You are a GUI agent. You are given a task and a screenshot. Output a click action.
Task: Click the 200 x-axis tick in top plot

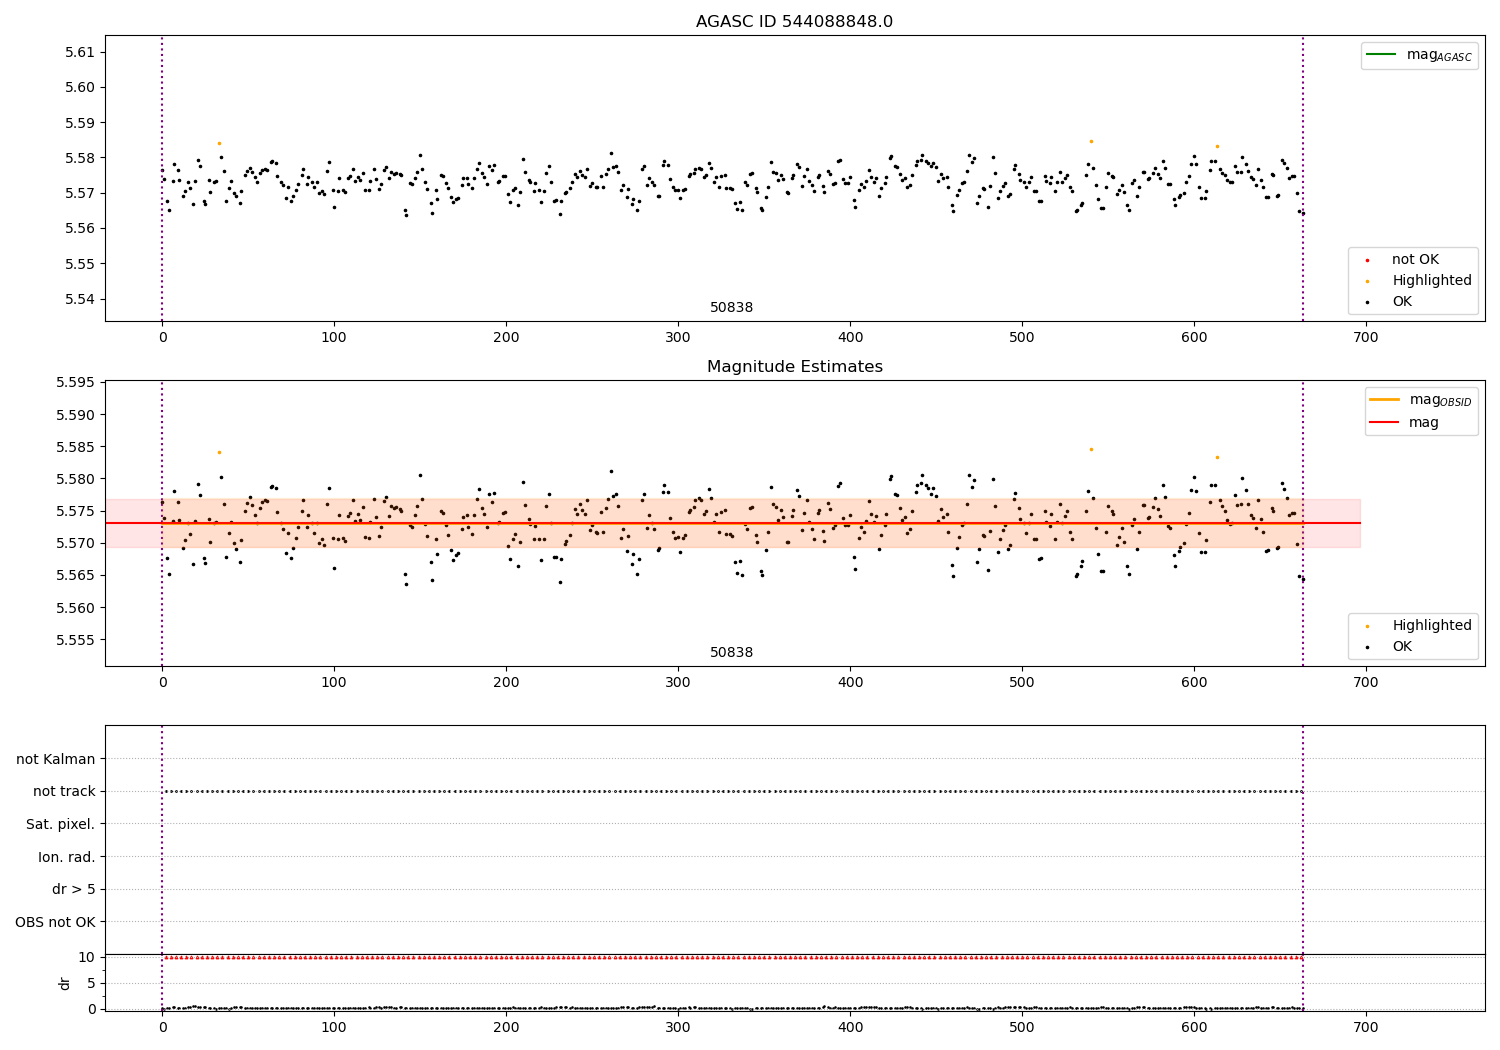point(506,338)
